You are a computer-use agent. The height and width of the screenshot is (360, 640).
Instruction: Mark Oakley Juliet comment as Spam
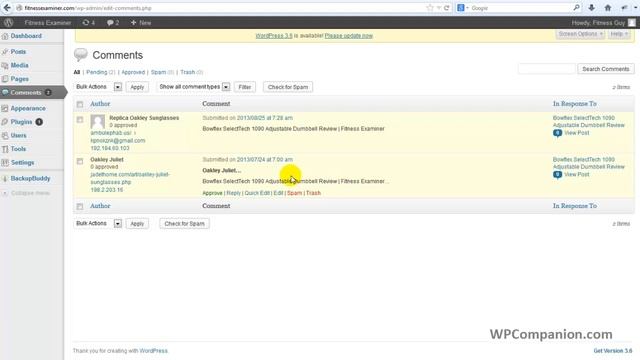click(x=294, y=193)
